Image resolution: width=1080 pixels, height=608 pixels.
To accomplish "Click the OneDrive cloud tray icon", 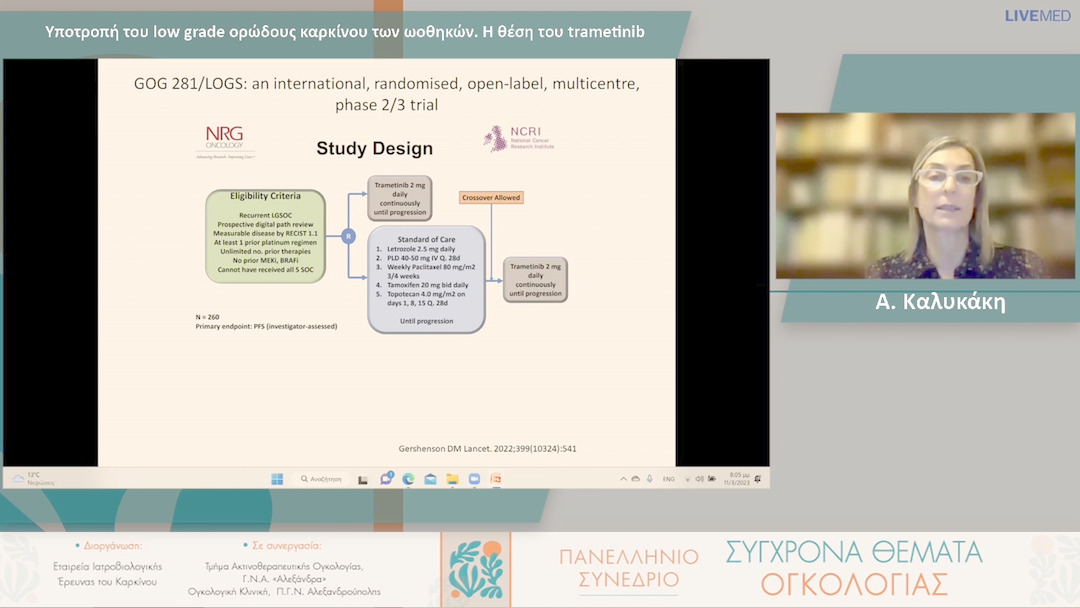I will pyautogui.click(x=636, y=479).
